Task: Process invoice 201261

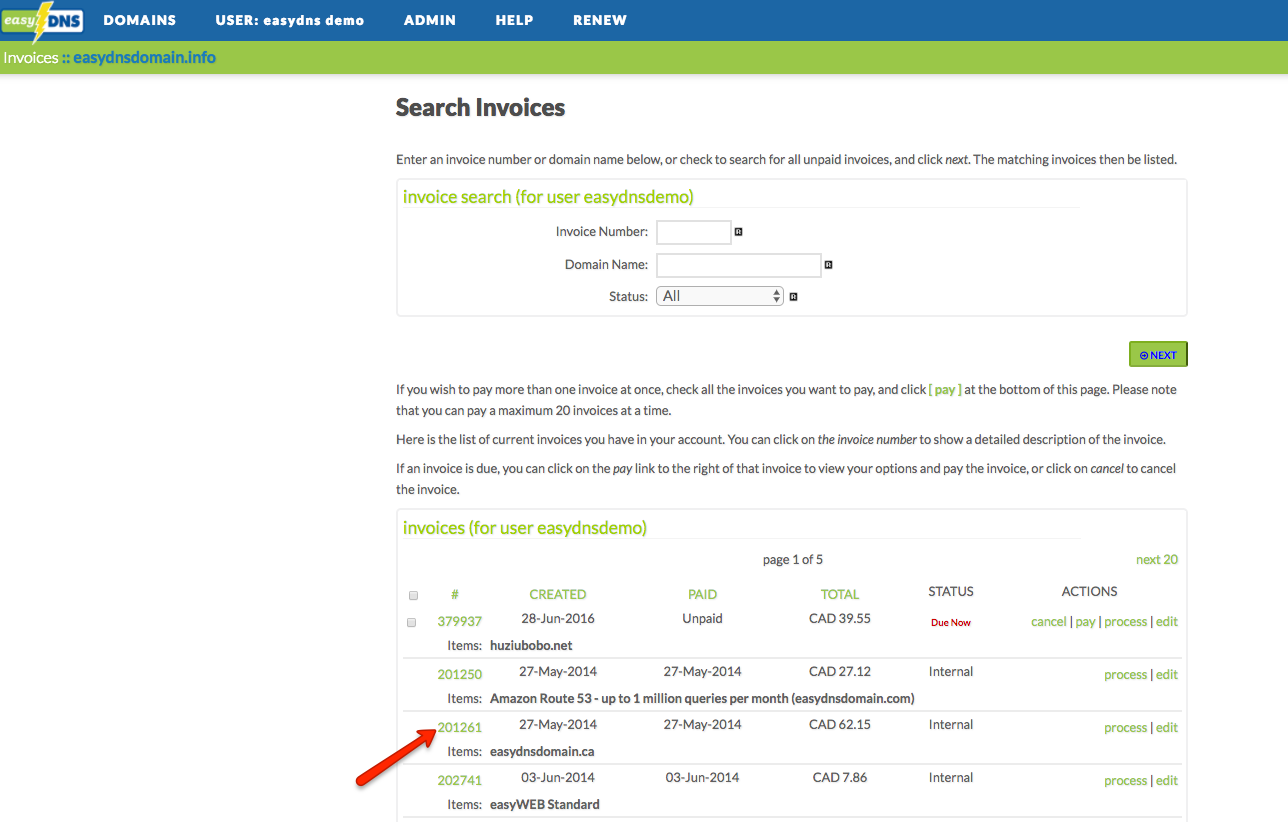Action: (1125, 727)
